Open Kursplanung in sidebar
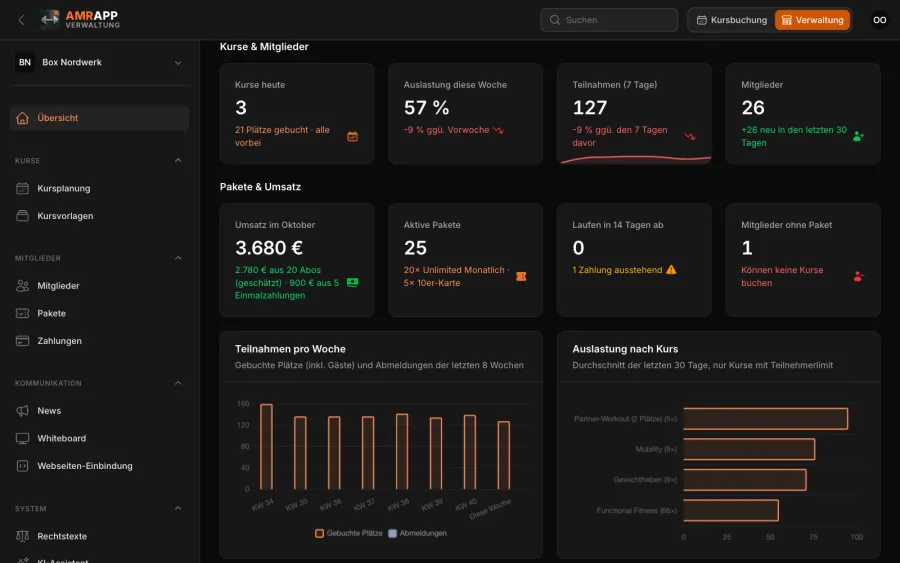This screenshot has width=900, height=563. click(99, 188)
